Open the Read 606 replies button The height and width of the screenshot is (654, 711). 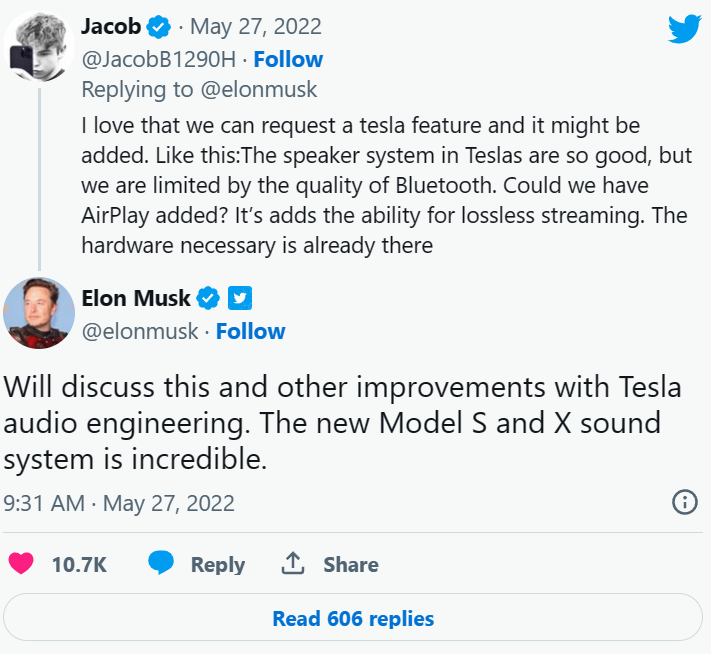[353, 618]
